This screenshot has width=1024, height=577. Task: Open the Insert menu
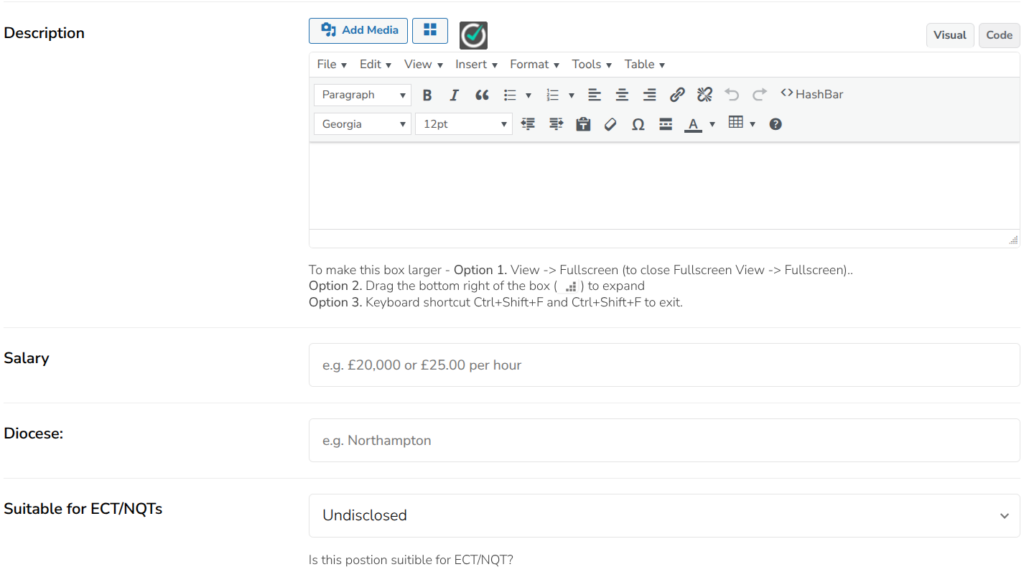476,65
